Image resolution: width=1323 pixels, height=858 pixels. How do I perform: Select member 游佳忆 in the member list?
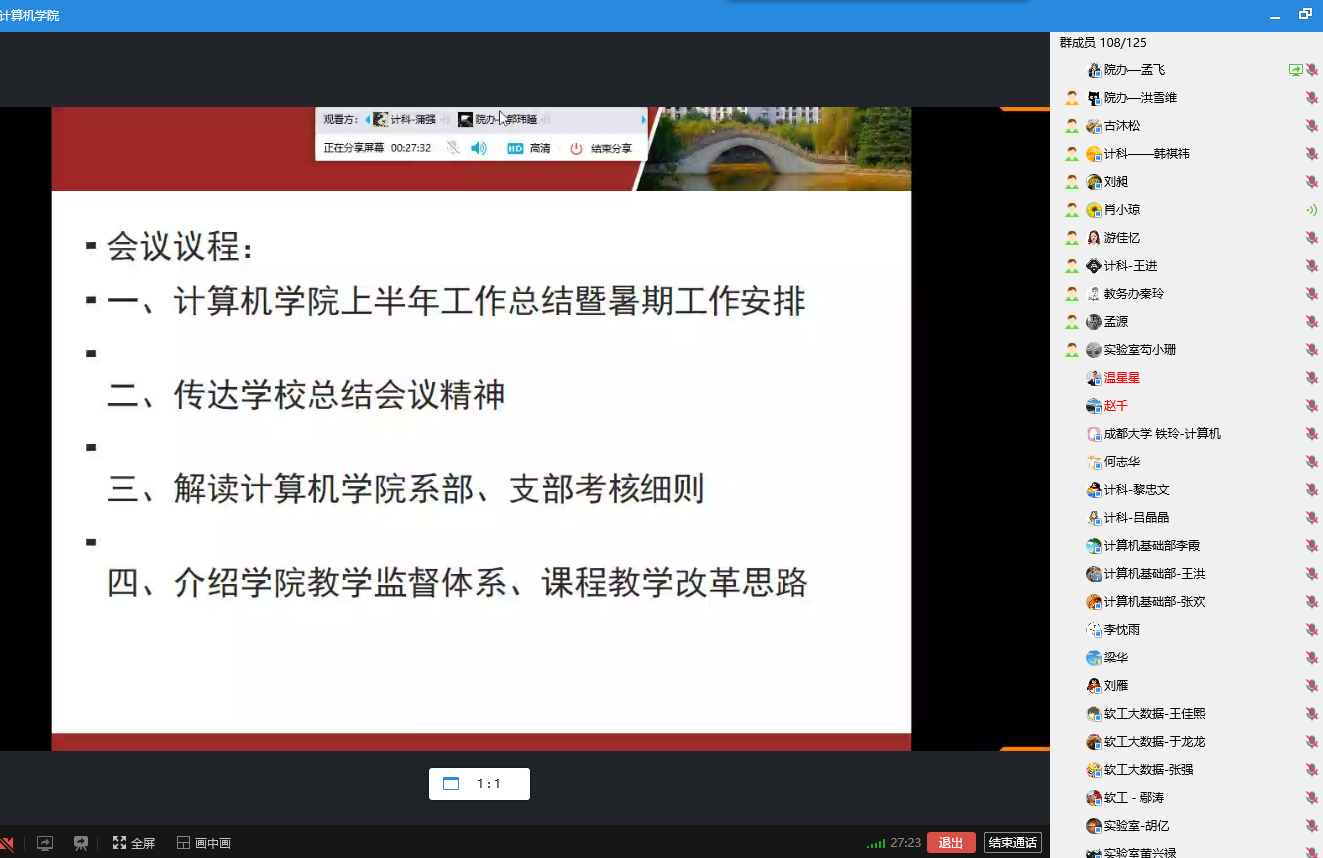(1121, 238)
